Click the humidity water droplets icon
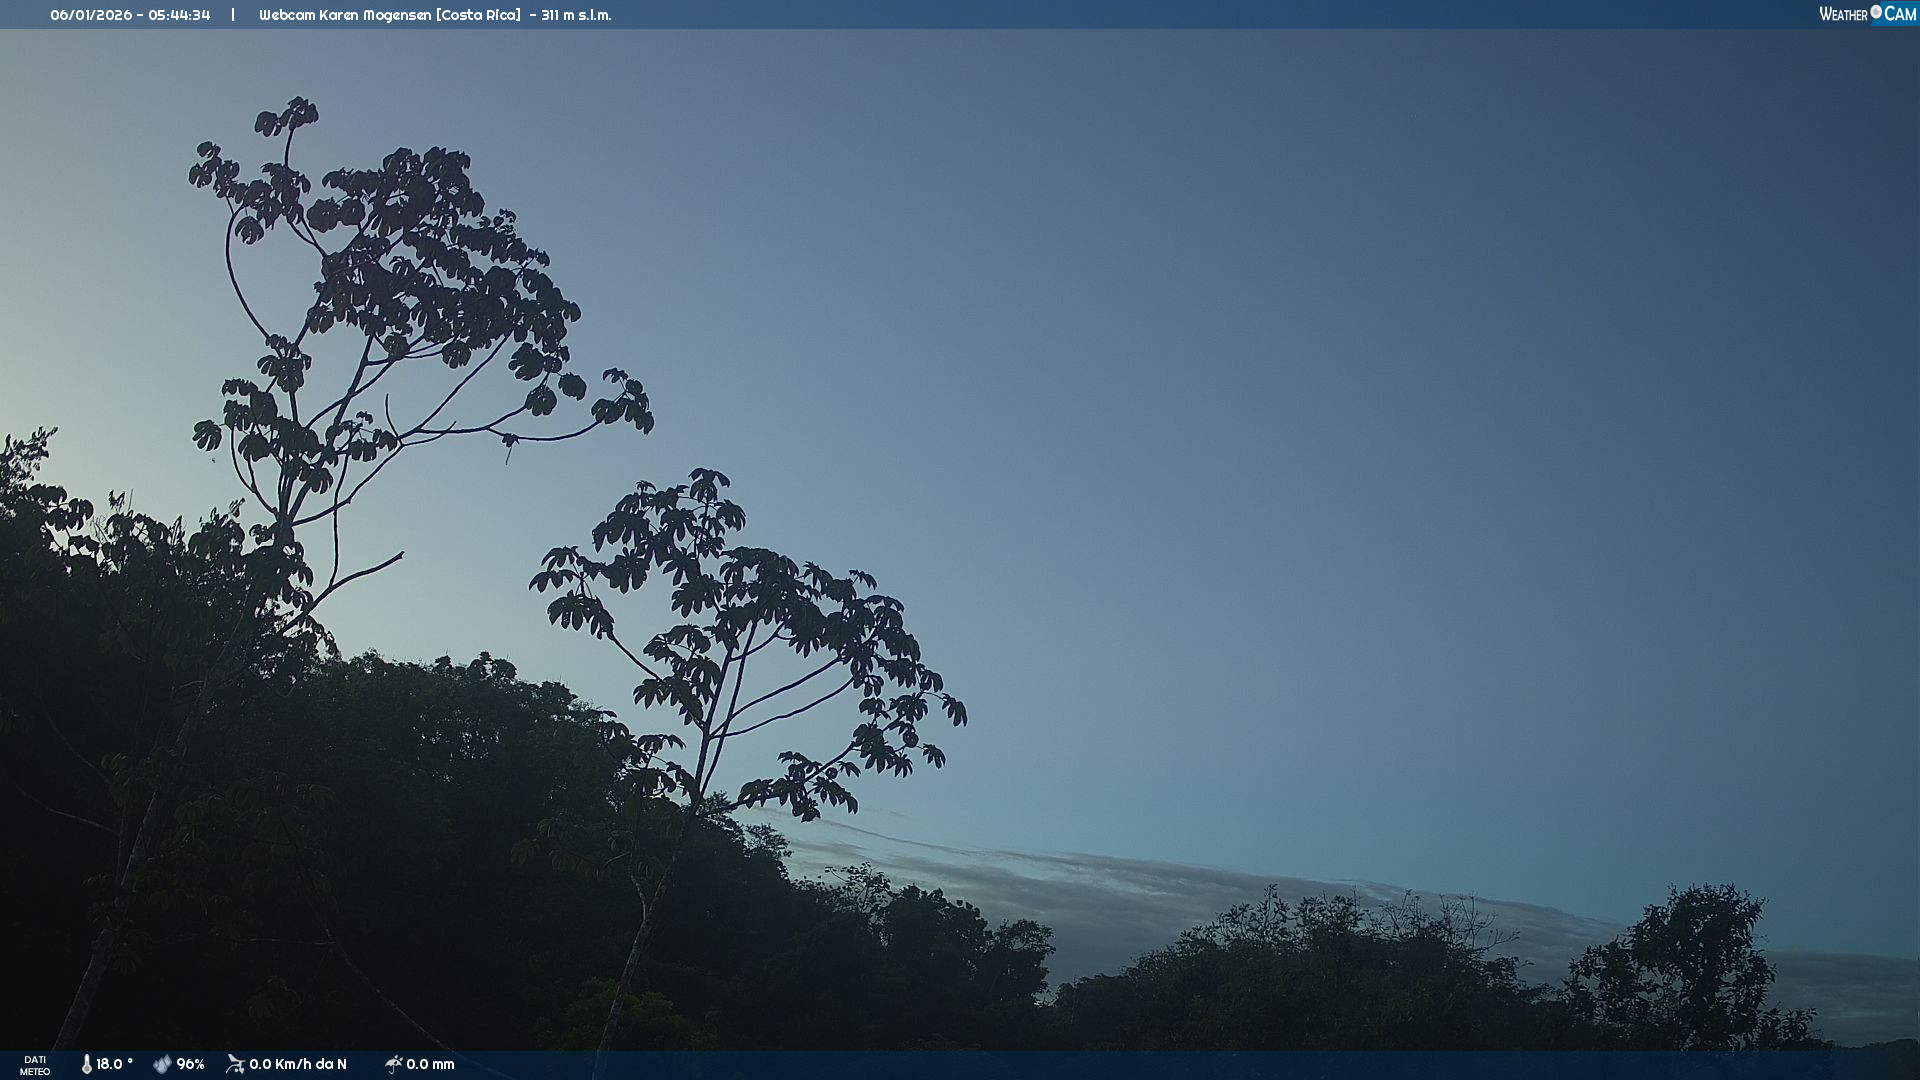 click(162, 1064)
